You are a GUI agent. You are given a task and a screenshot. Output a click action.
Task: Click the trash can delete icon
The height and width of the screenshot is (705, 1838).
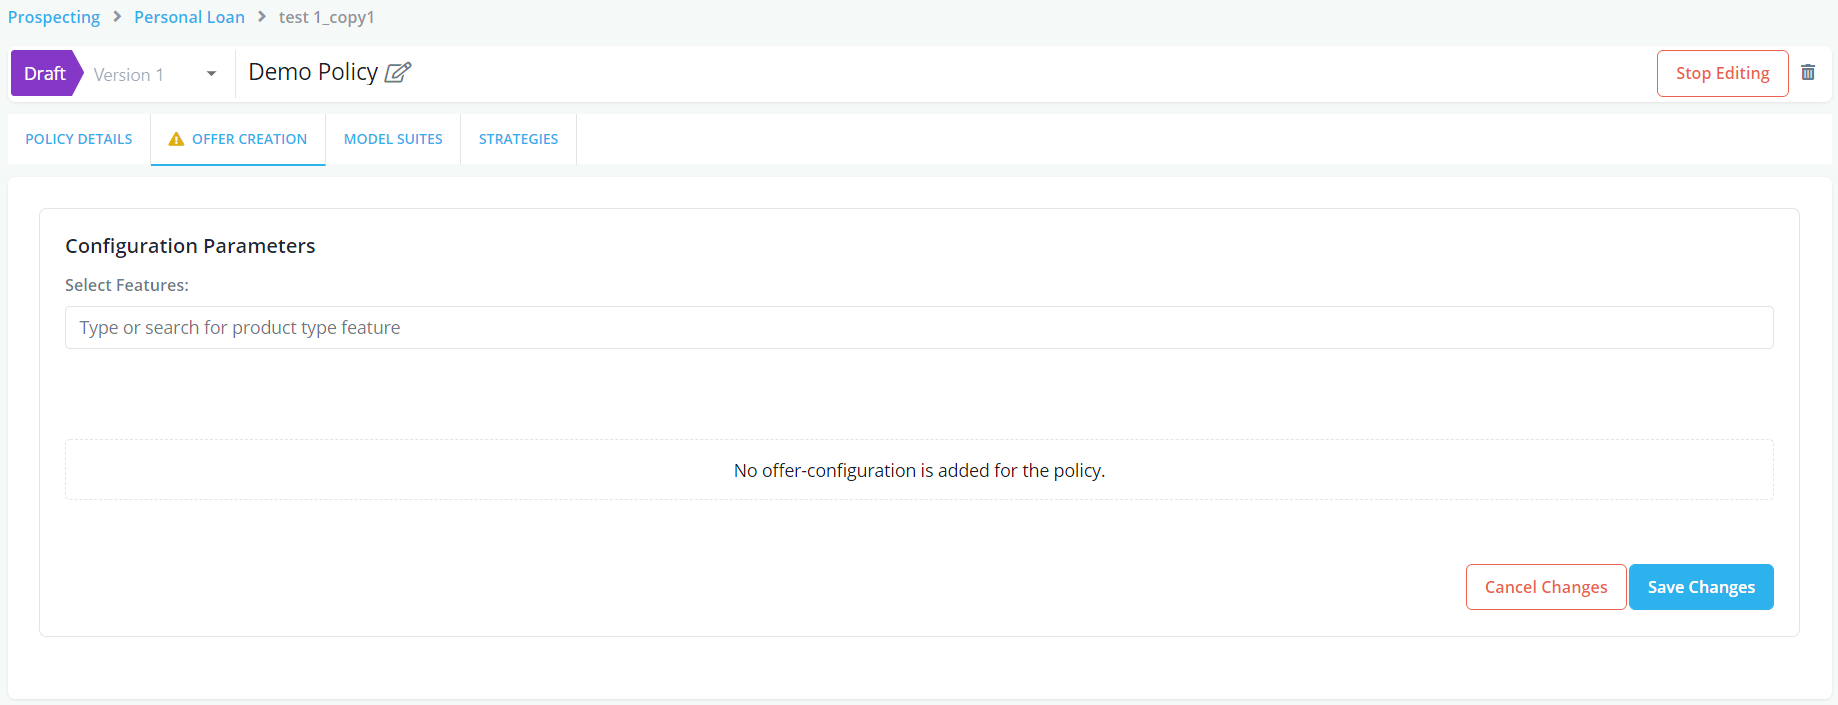[1808, 73]
